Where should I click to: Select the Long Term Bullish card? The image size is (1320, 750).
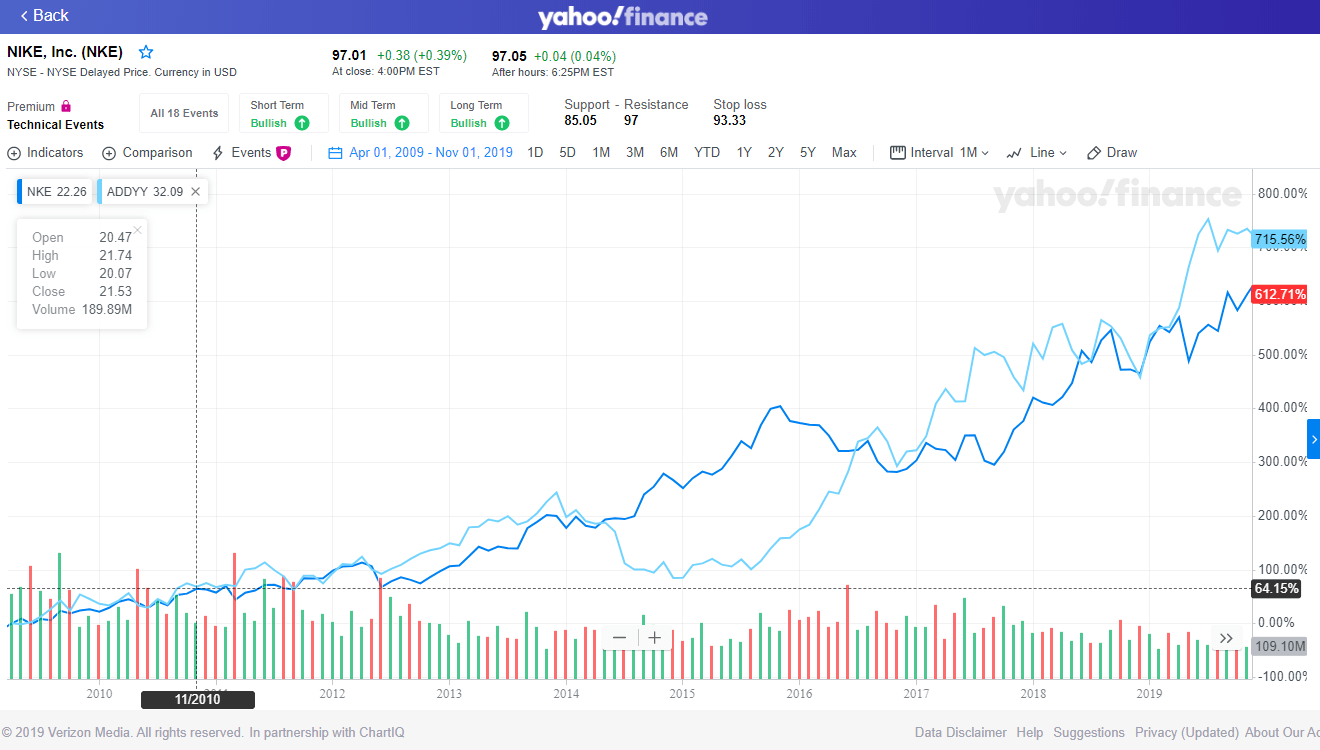coord(484,113)
